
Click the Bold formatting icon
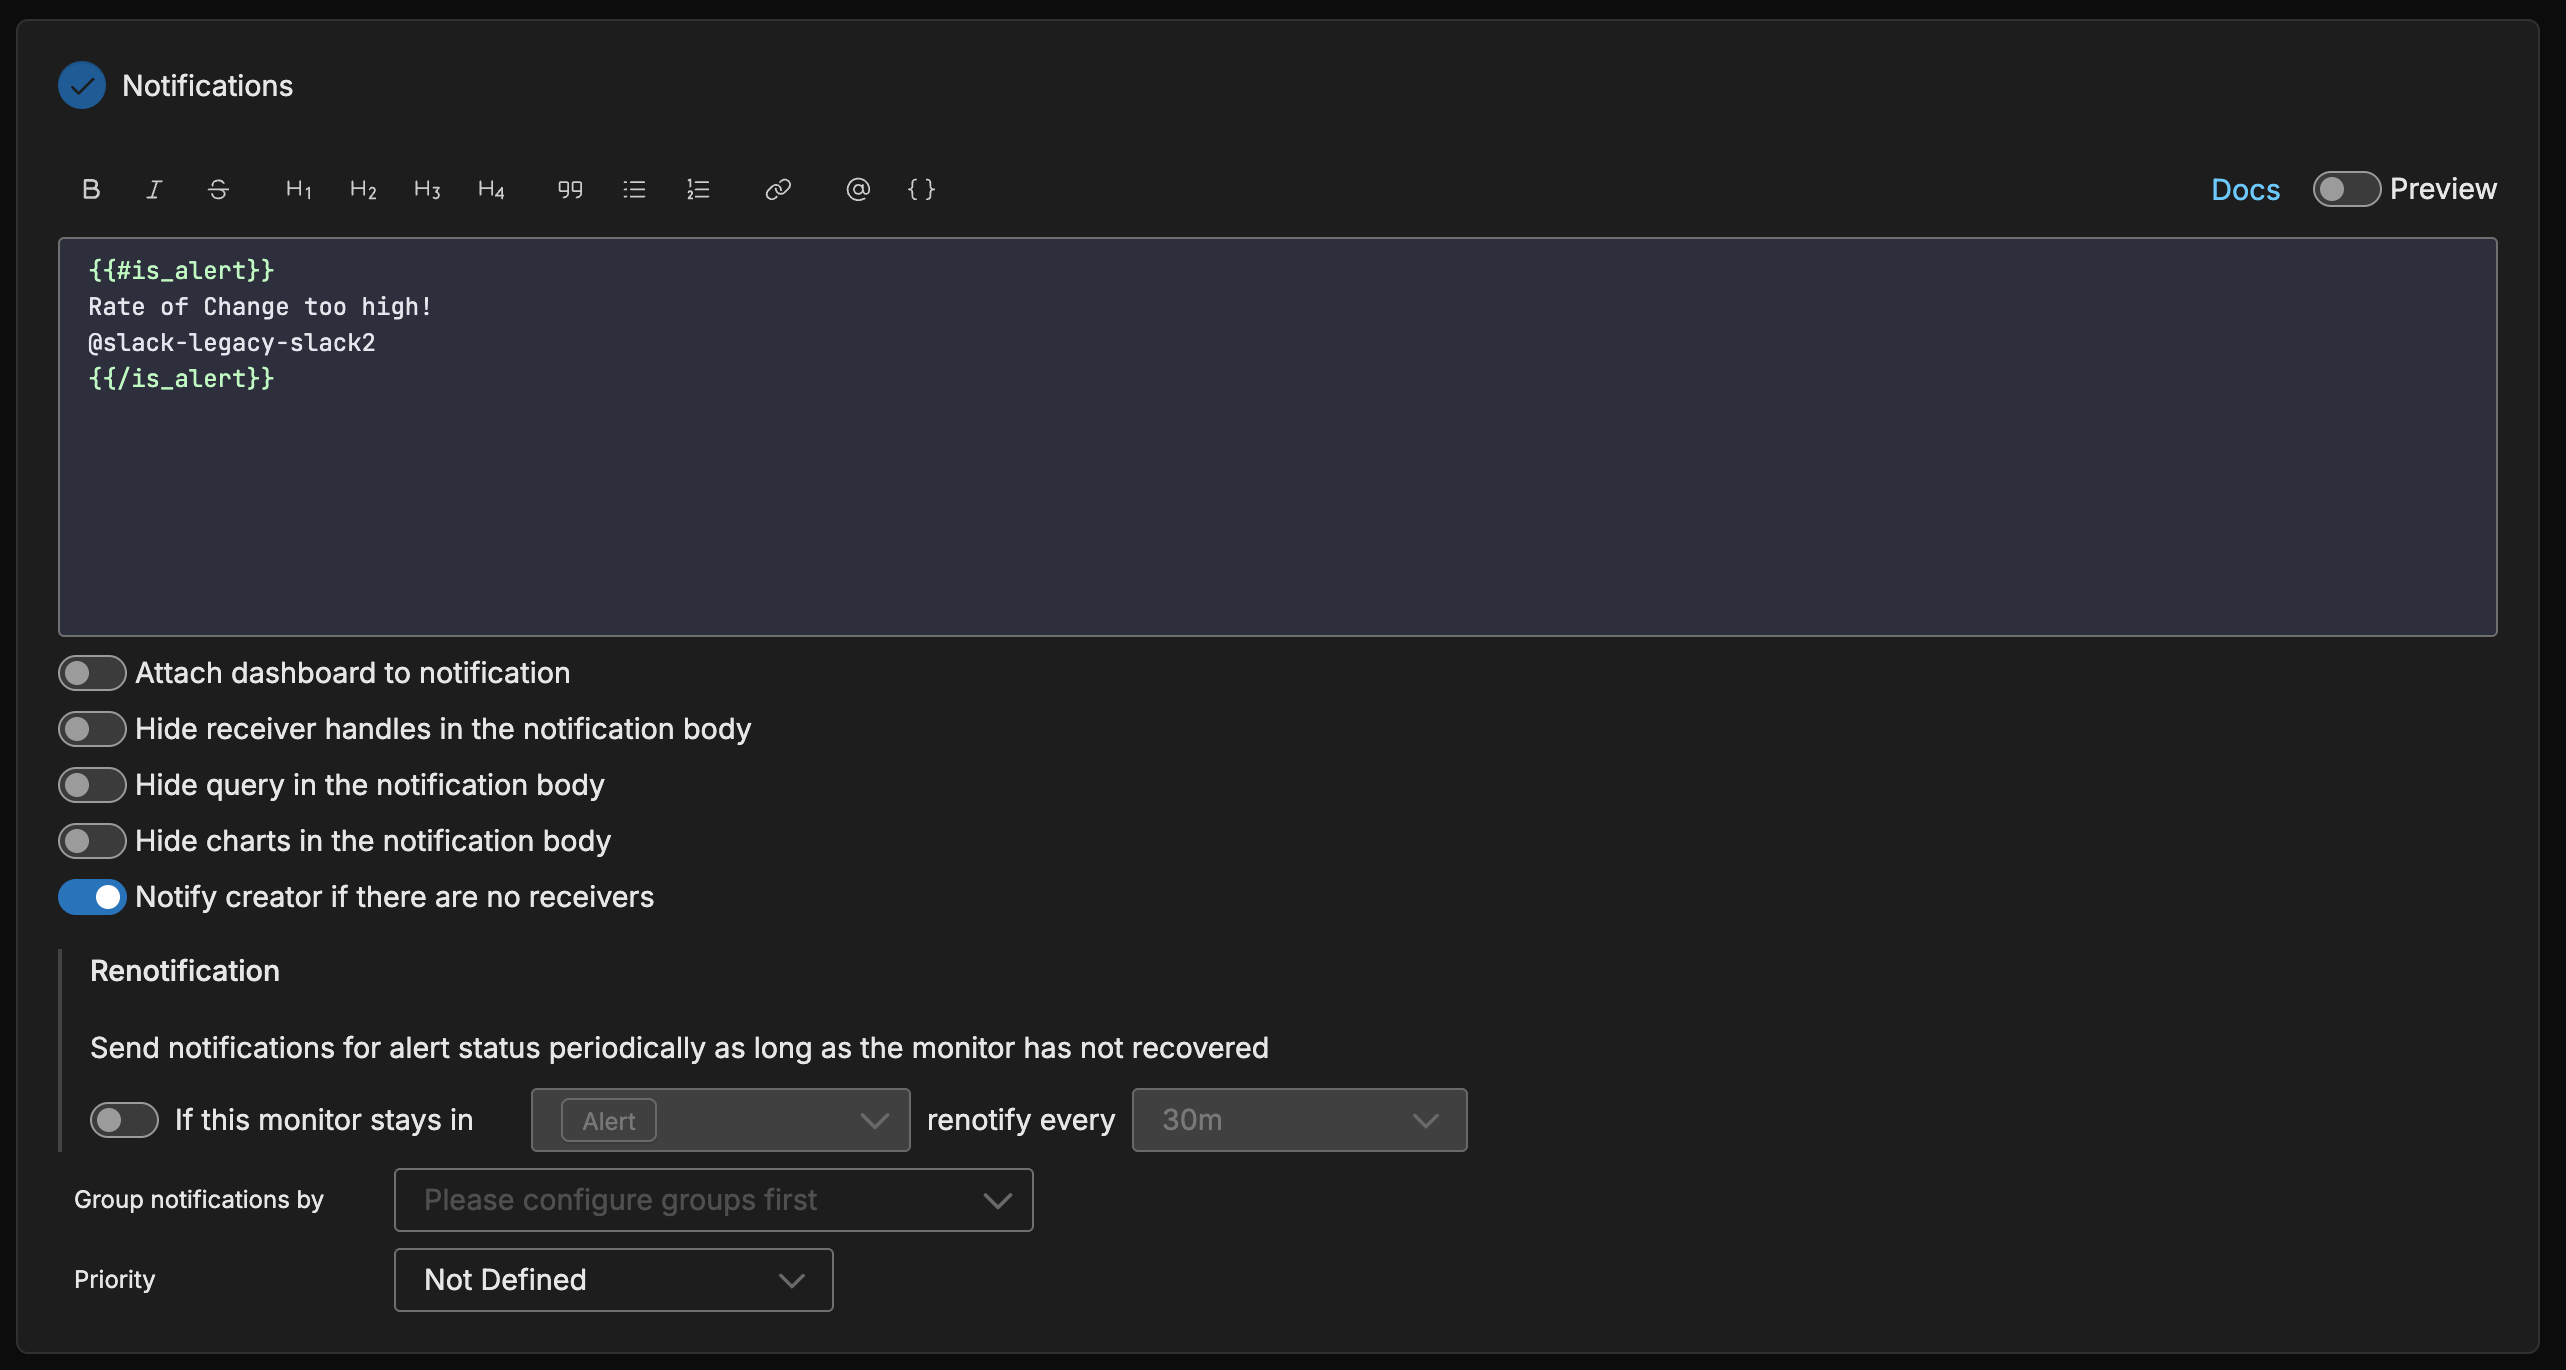point(91,189)
